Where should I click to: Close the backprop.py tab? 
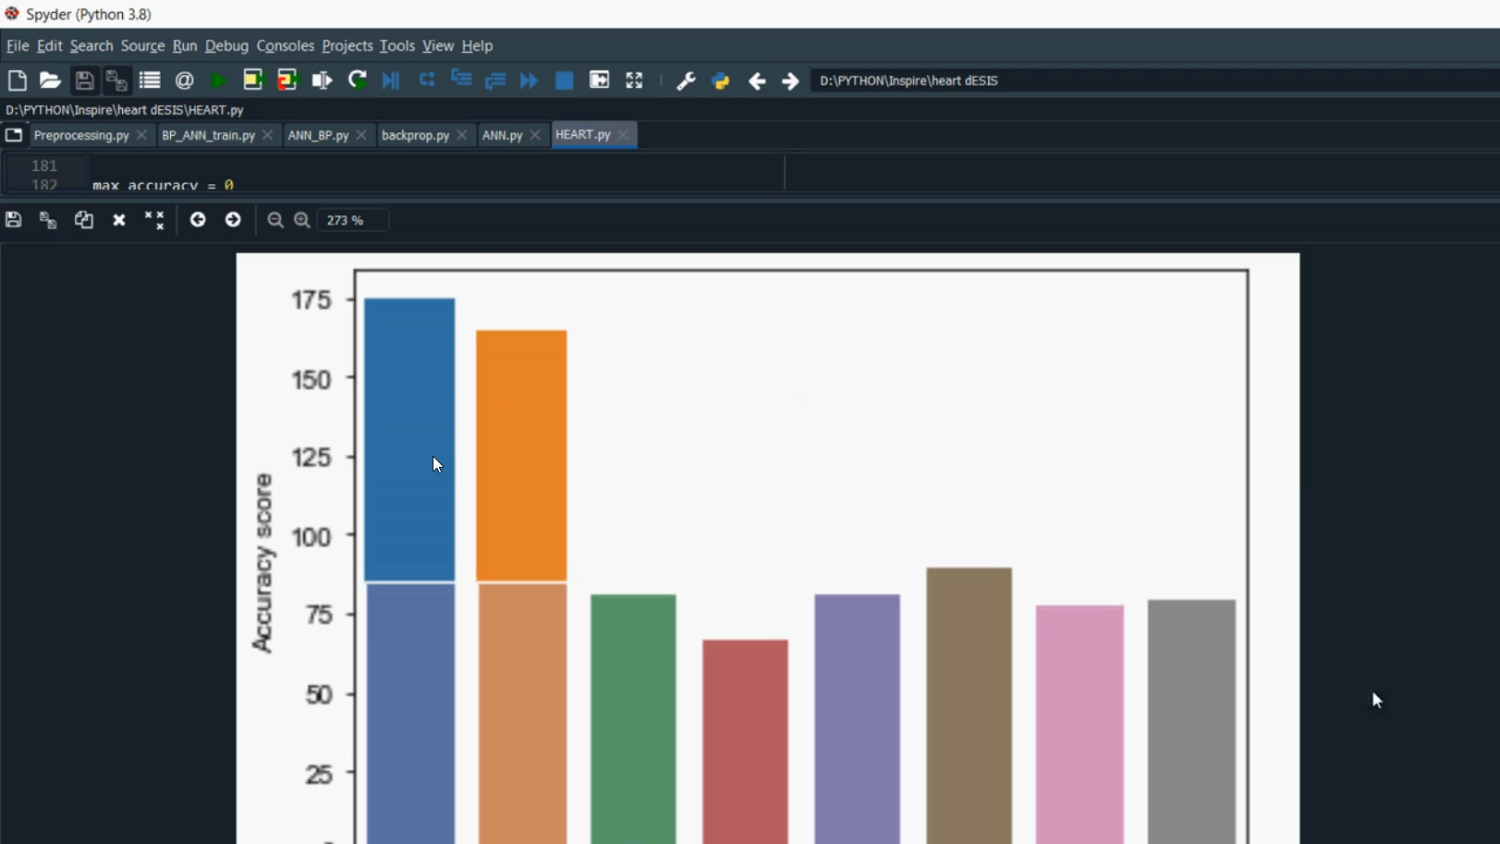462,135
